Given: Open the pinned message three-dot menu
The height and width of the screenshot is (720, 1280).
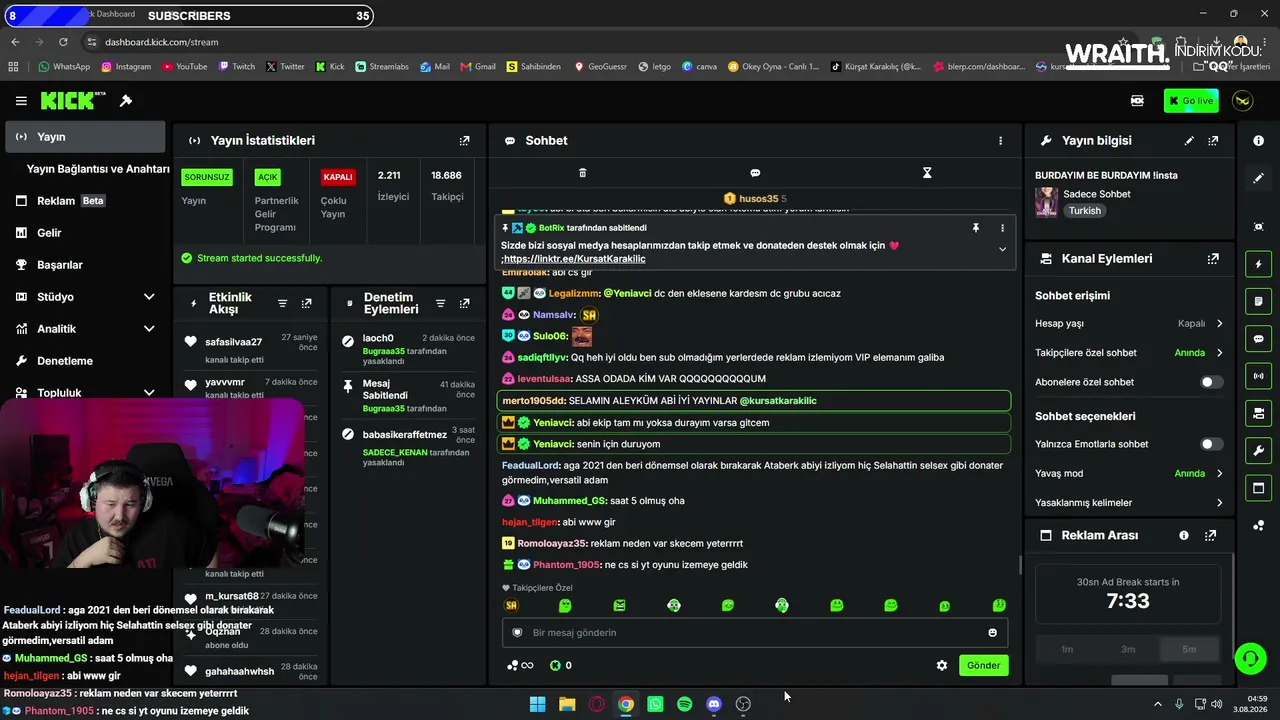Looking at the screenshot, I should tap(1002, 228).
